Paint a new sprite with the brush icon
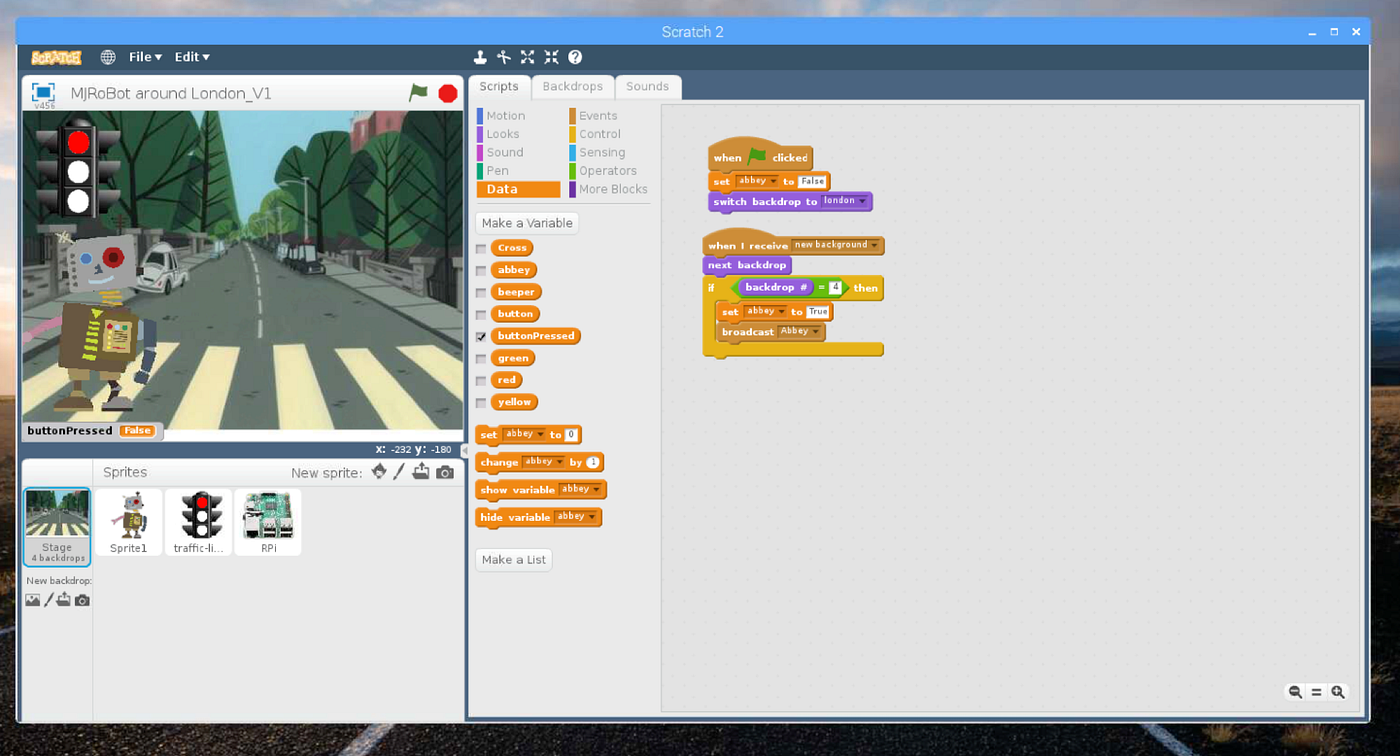 tap(398, 471)
